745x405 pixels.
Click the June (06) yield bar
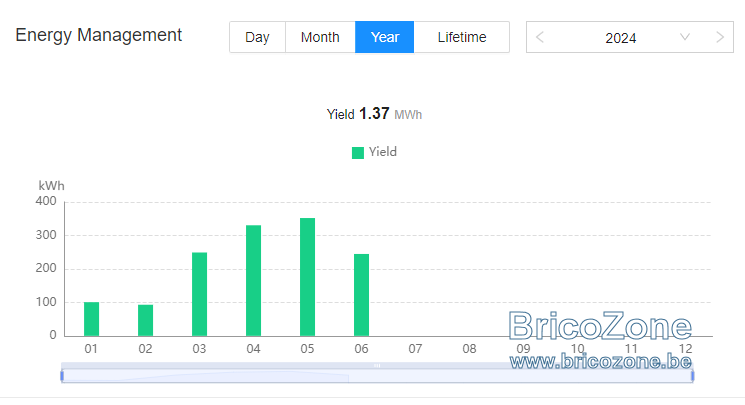point(362,295)
